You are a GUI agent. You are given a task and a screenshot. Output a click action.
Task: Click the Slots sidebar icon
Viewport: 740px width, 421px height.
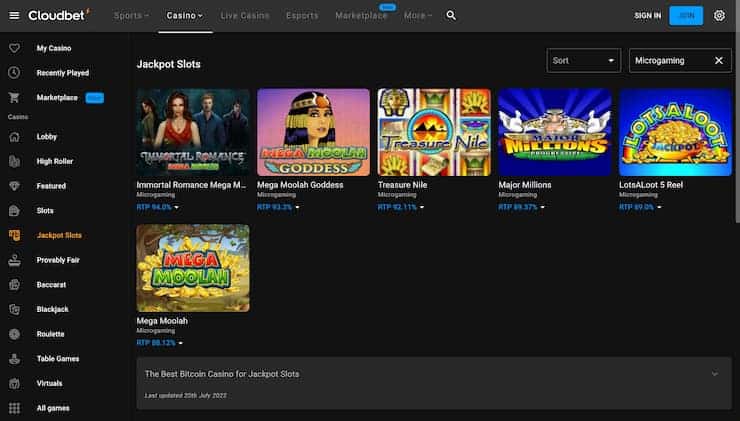[x=14, y=210]
